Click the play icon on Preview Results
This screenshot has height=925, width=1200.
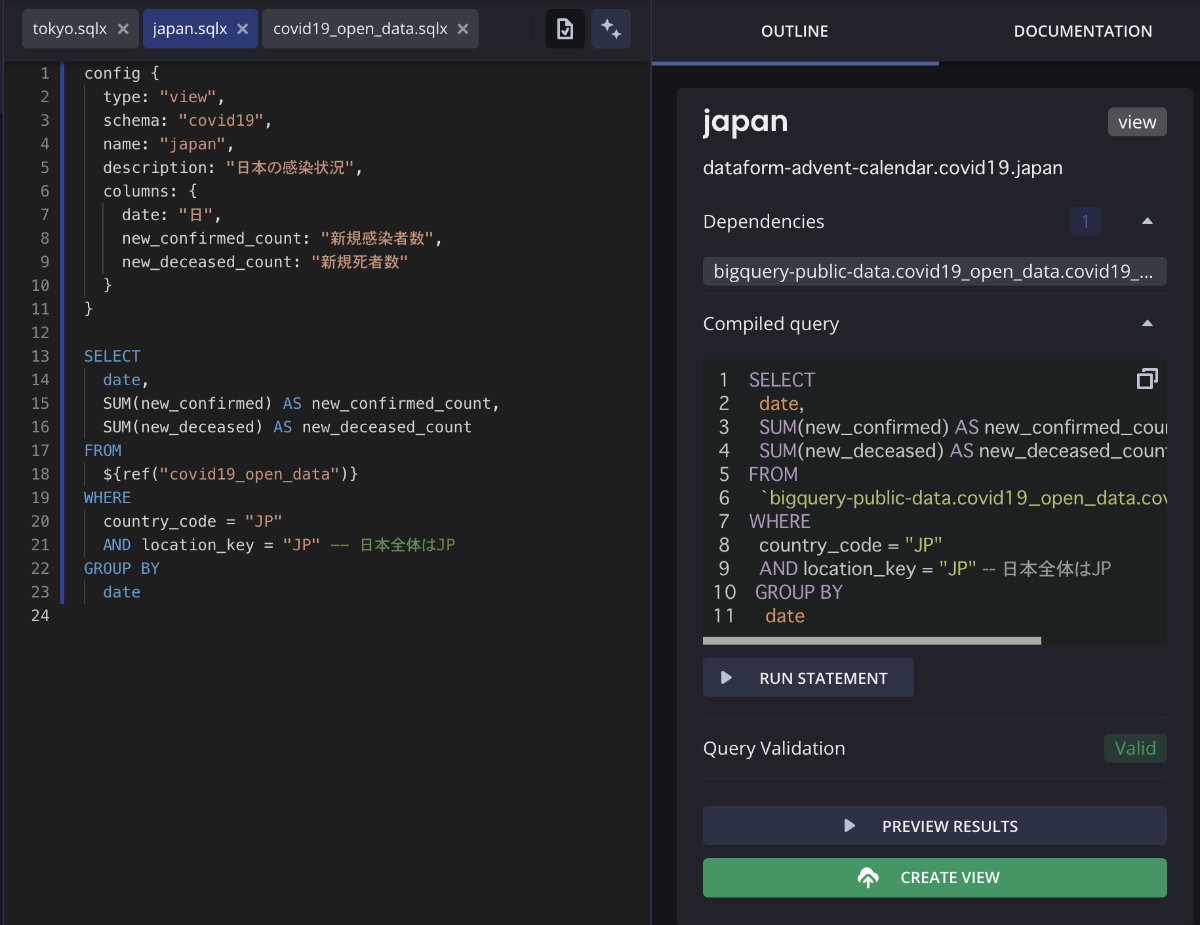(x=850, y=826)
